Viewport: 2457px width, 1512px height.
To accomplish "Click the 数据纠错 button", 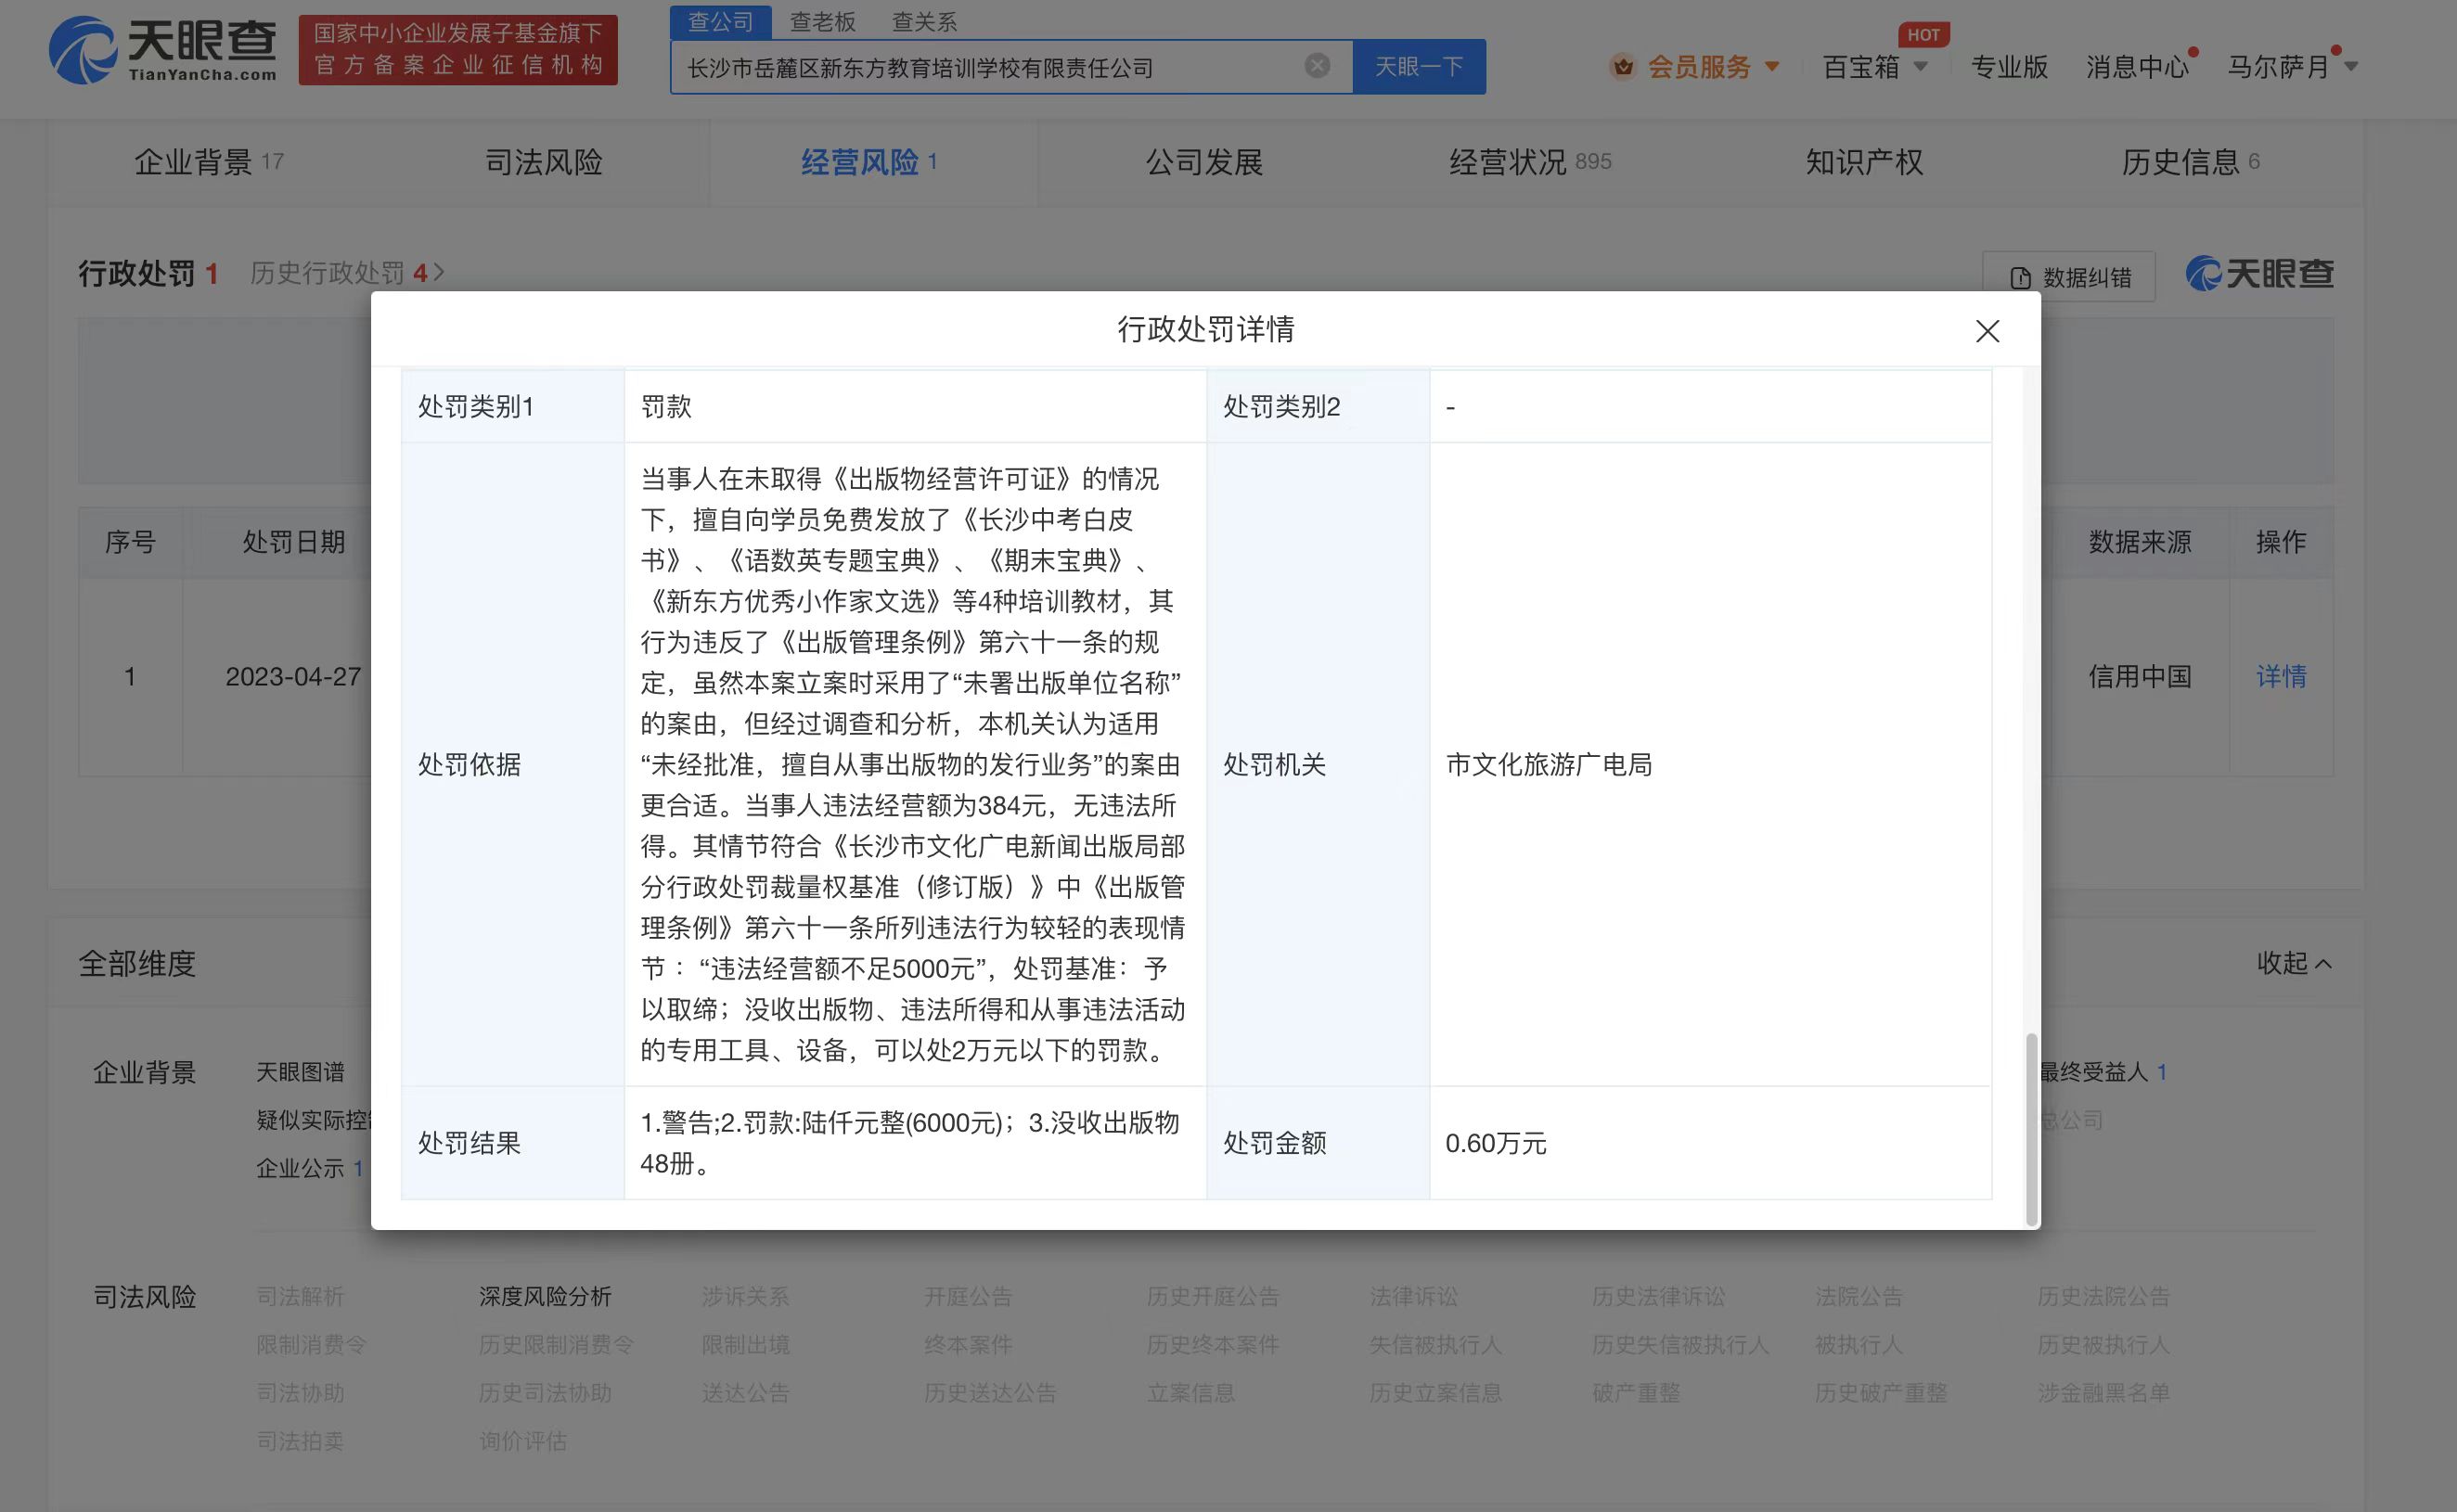I will tap(2068, 277).
